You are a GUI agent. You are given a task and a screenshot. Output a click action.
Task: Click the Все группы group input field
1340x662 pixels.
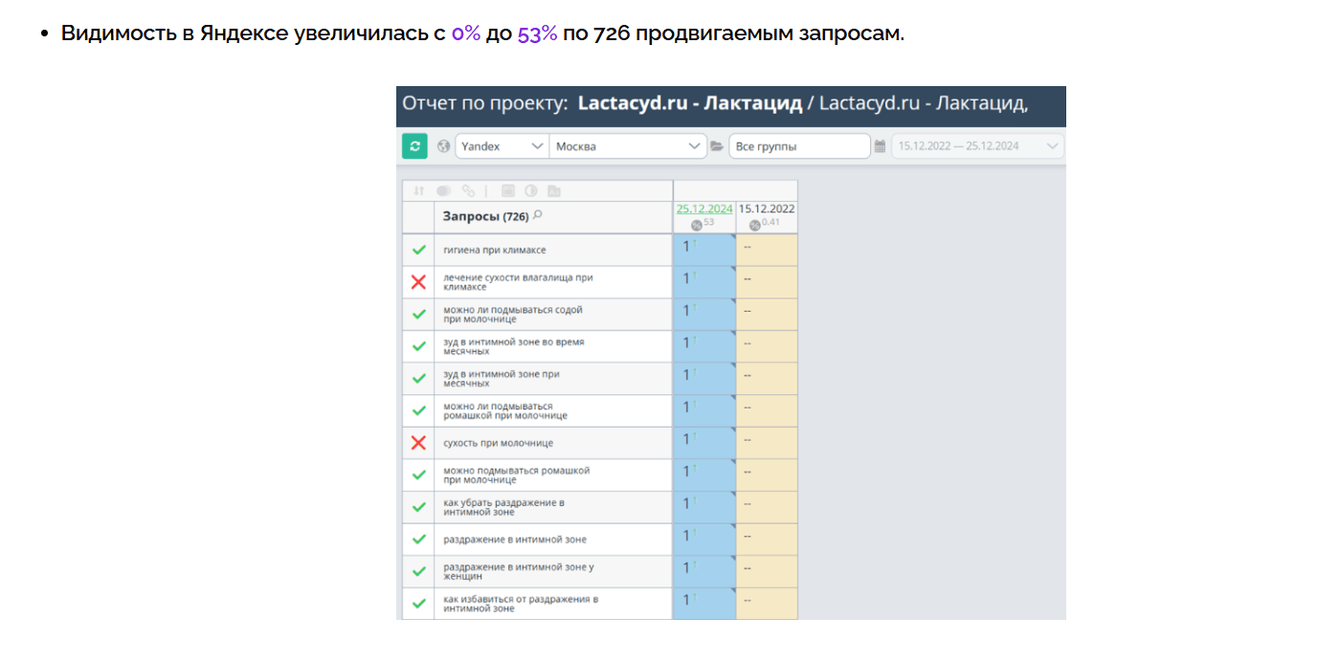tap(799, 146)
